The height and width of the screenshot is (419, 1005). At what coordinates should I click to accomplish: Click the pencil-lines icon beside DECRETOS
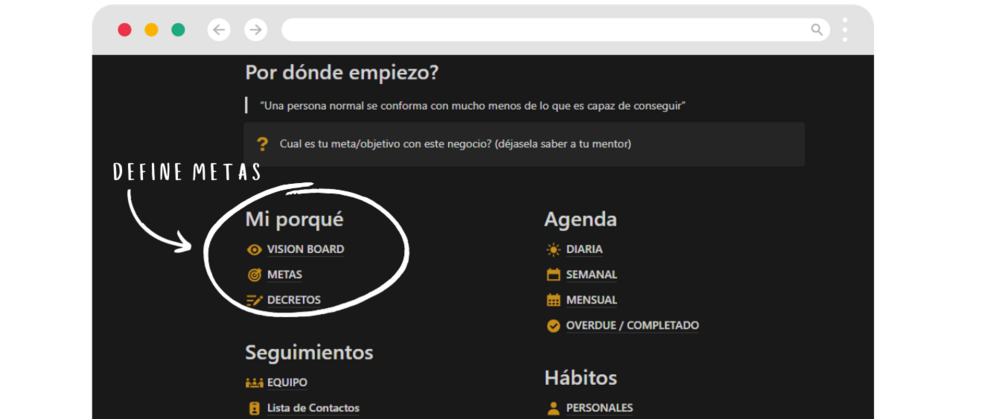tap(254, 300)
